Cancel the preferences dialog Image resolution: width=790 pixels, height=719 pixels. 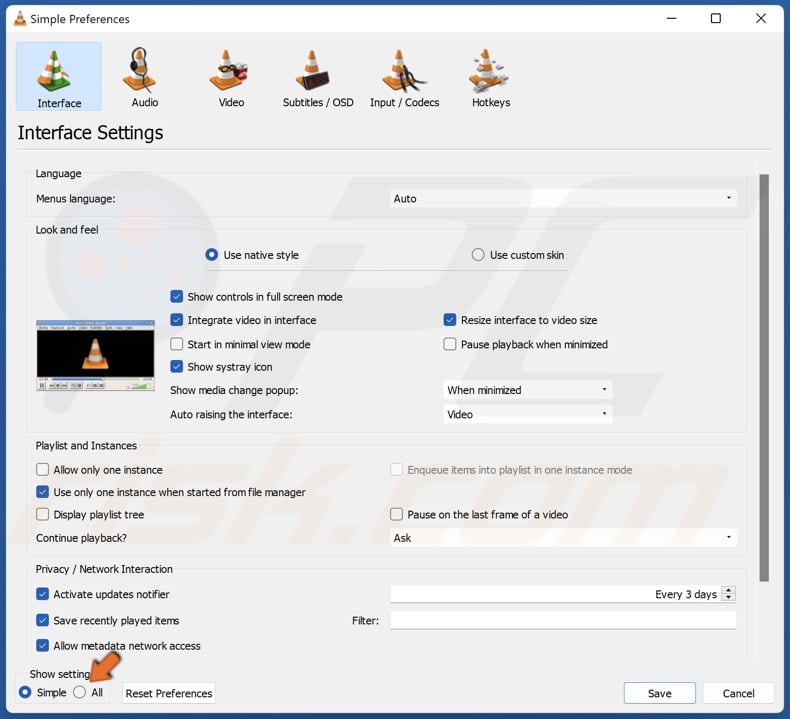(739, 693)
